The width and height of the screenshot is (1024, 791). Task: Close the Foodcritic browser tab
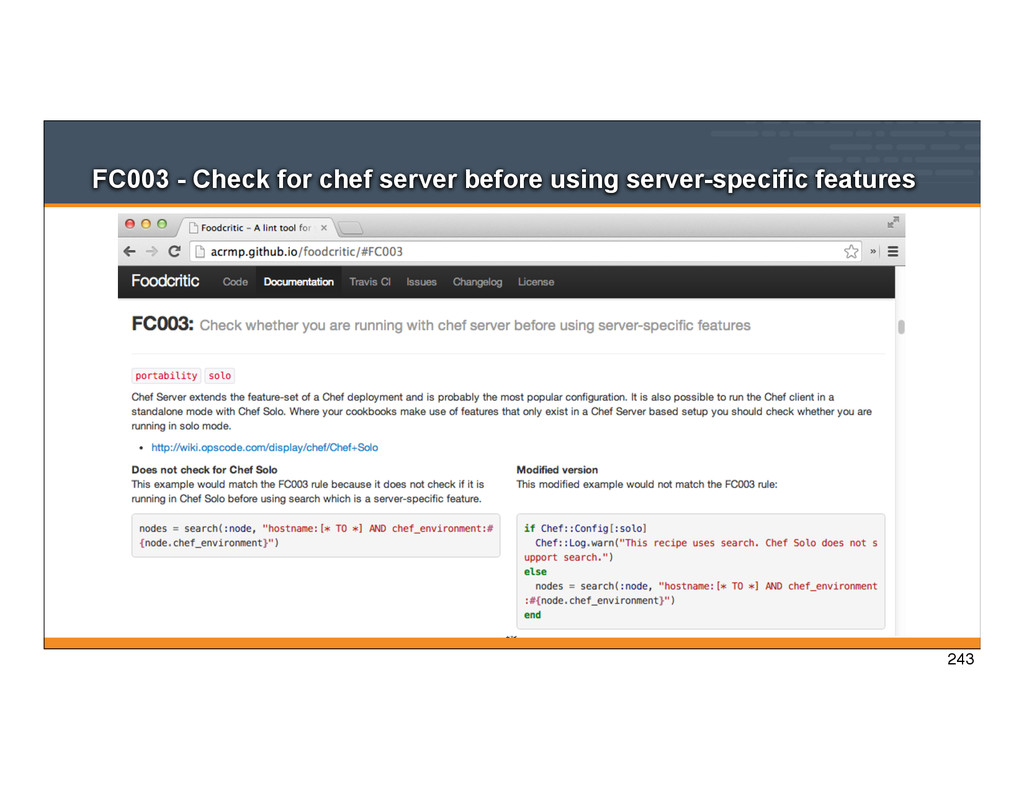(x=323, y=228)
